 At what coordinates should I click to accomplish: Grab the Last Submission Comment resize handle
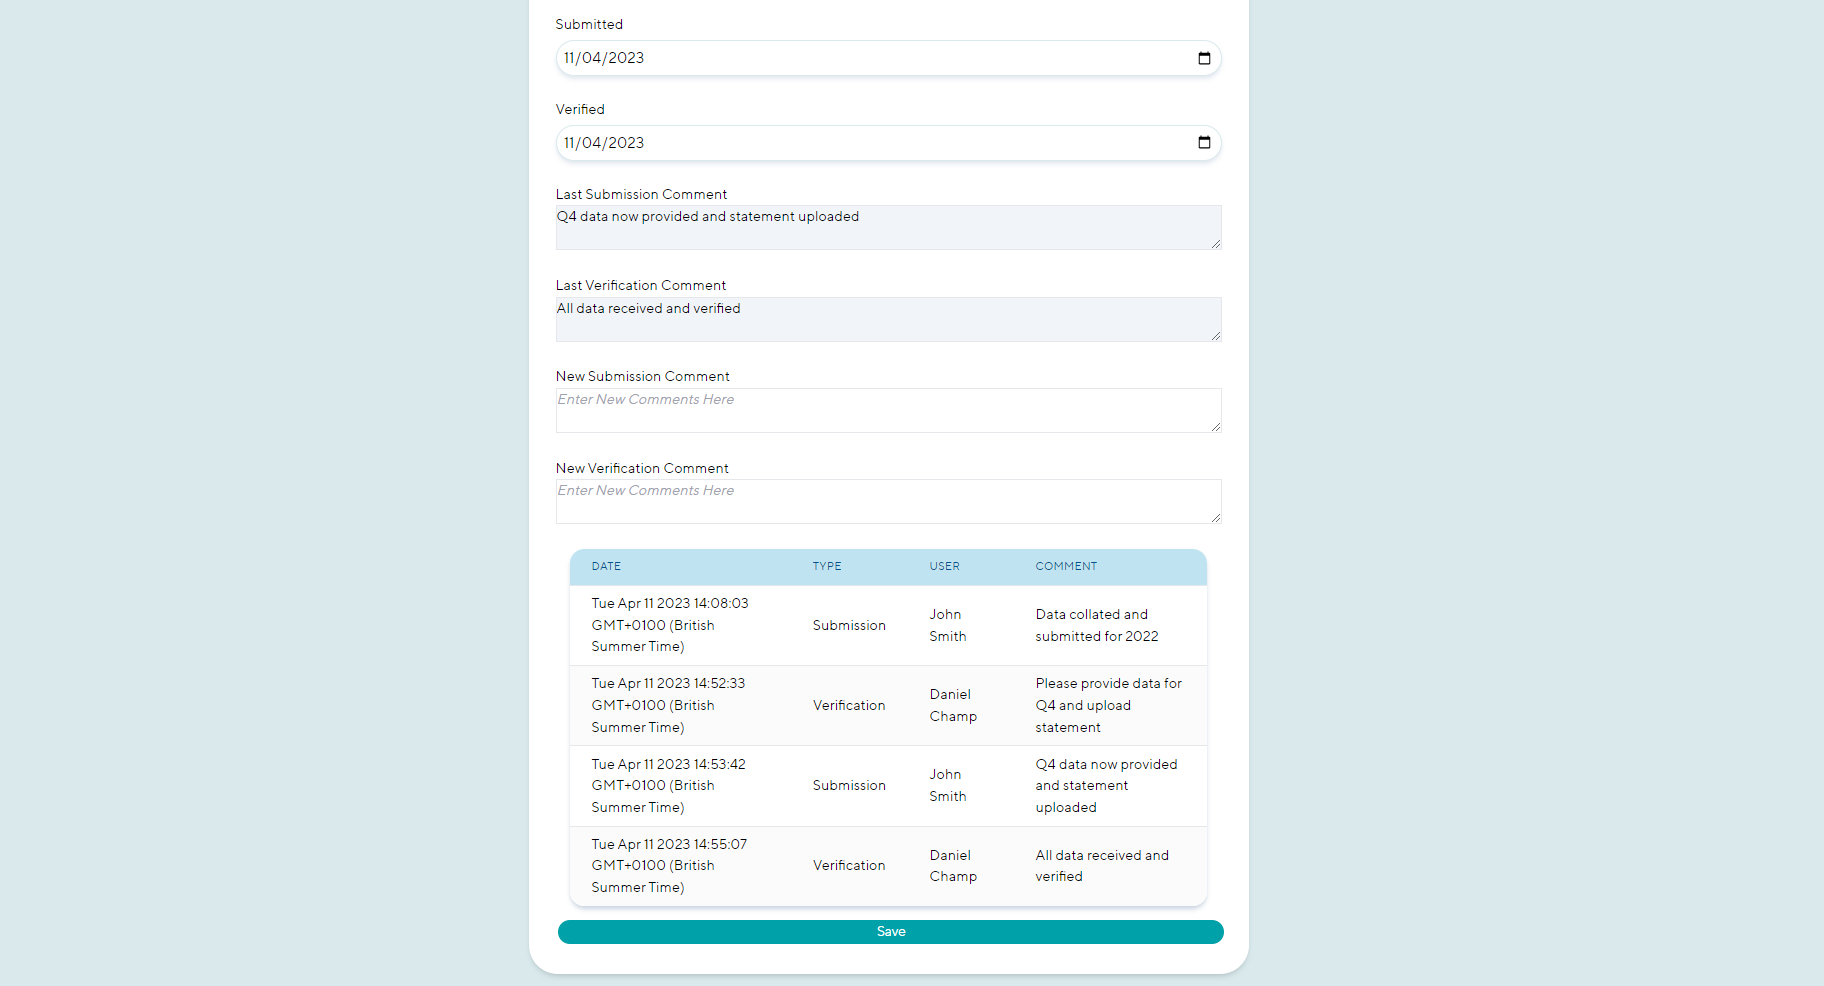coord(1215,244)
